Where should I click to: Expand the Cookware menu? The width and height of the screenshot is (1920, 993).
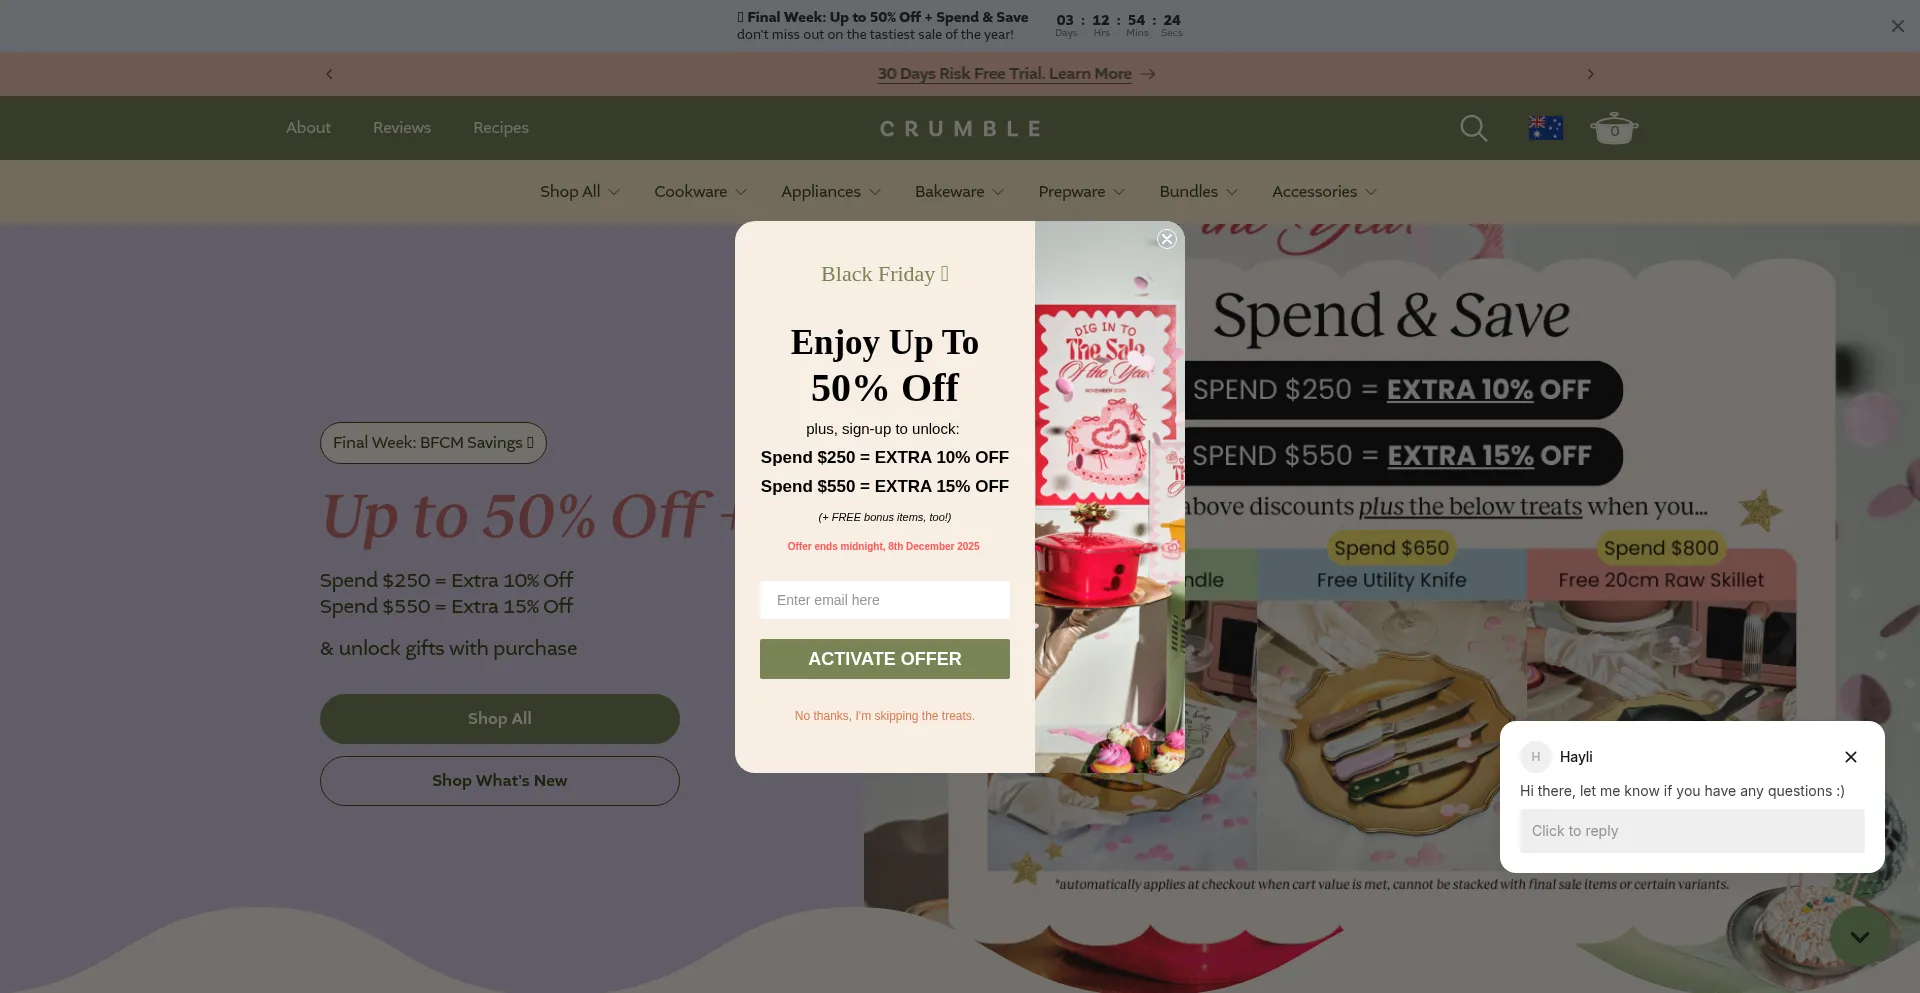(700, 191)
